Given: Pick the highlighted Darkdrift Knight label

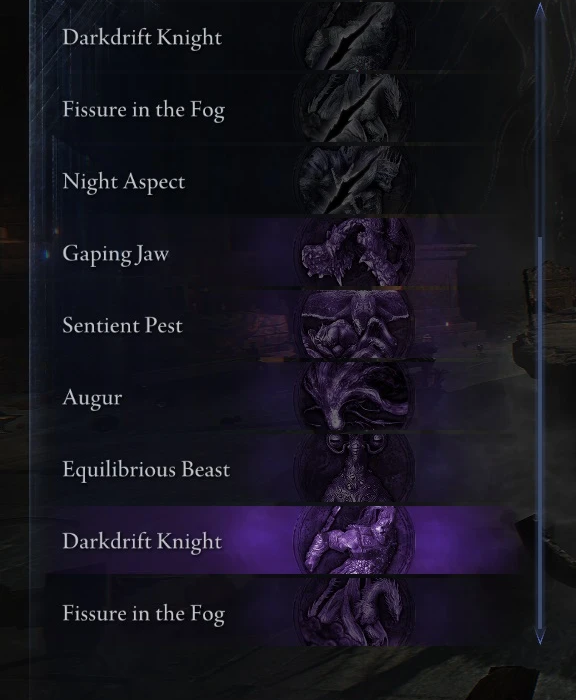Looking at the screenshot, I should coord(142,542).
